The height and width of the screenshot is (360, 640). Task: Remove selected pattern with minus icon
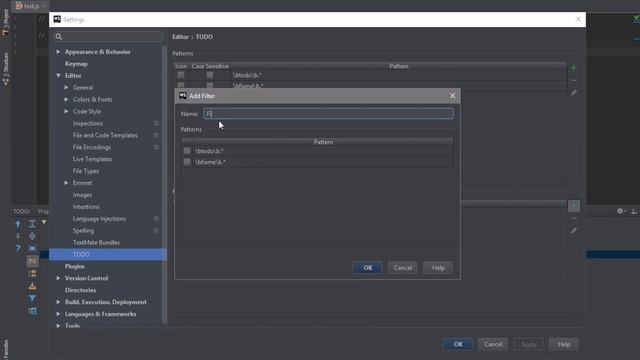pyautogui.click(x=573, y=80)
